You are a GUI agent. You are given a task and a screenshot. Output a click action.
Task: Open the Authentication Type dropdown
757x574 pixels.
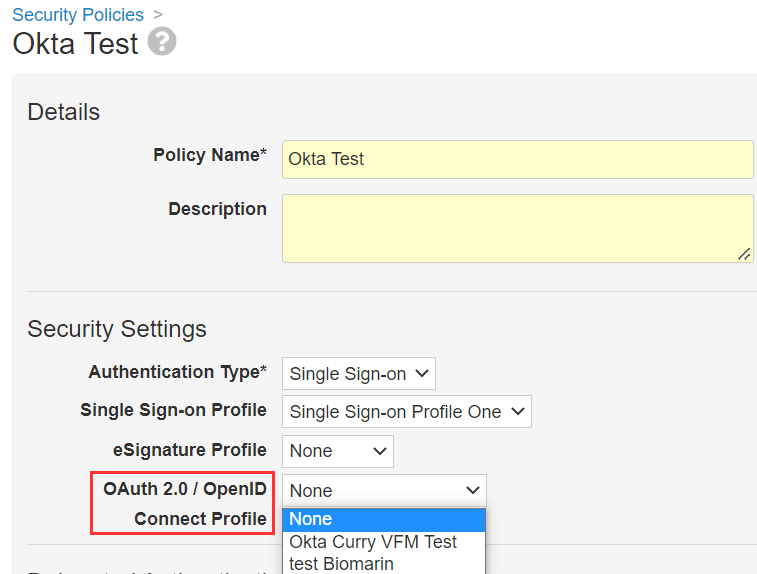(358, 374)
